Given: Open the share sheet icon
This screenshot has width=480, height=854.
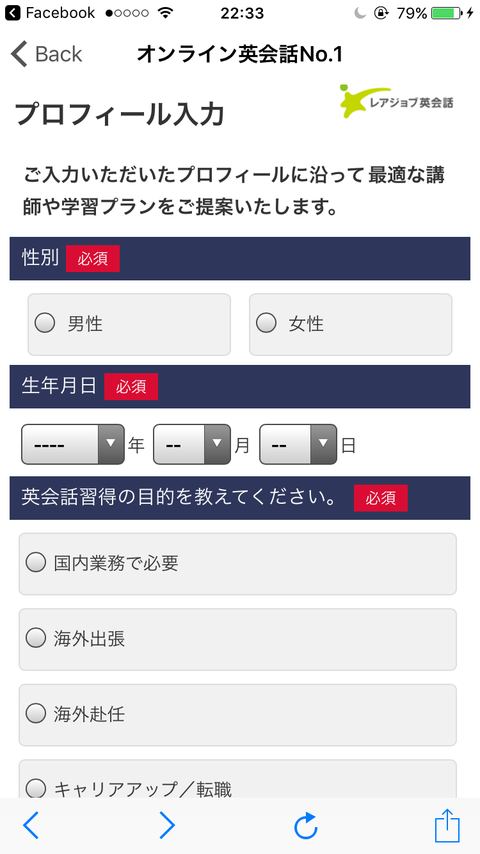Looking at the screenshot, I should click(447, 826).
